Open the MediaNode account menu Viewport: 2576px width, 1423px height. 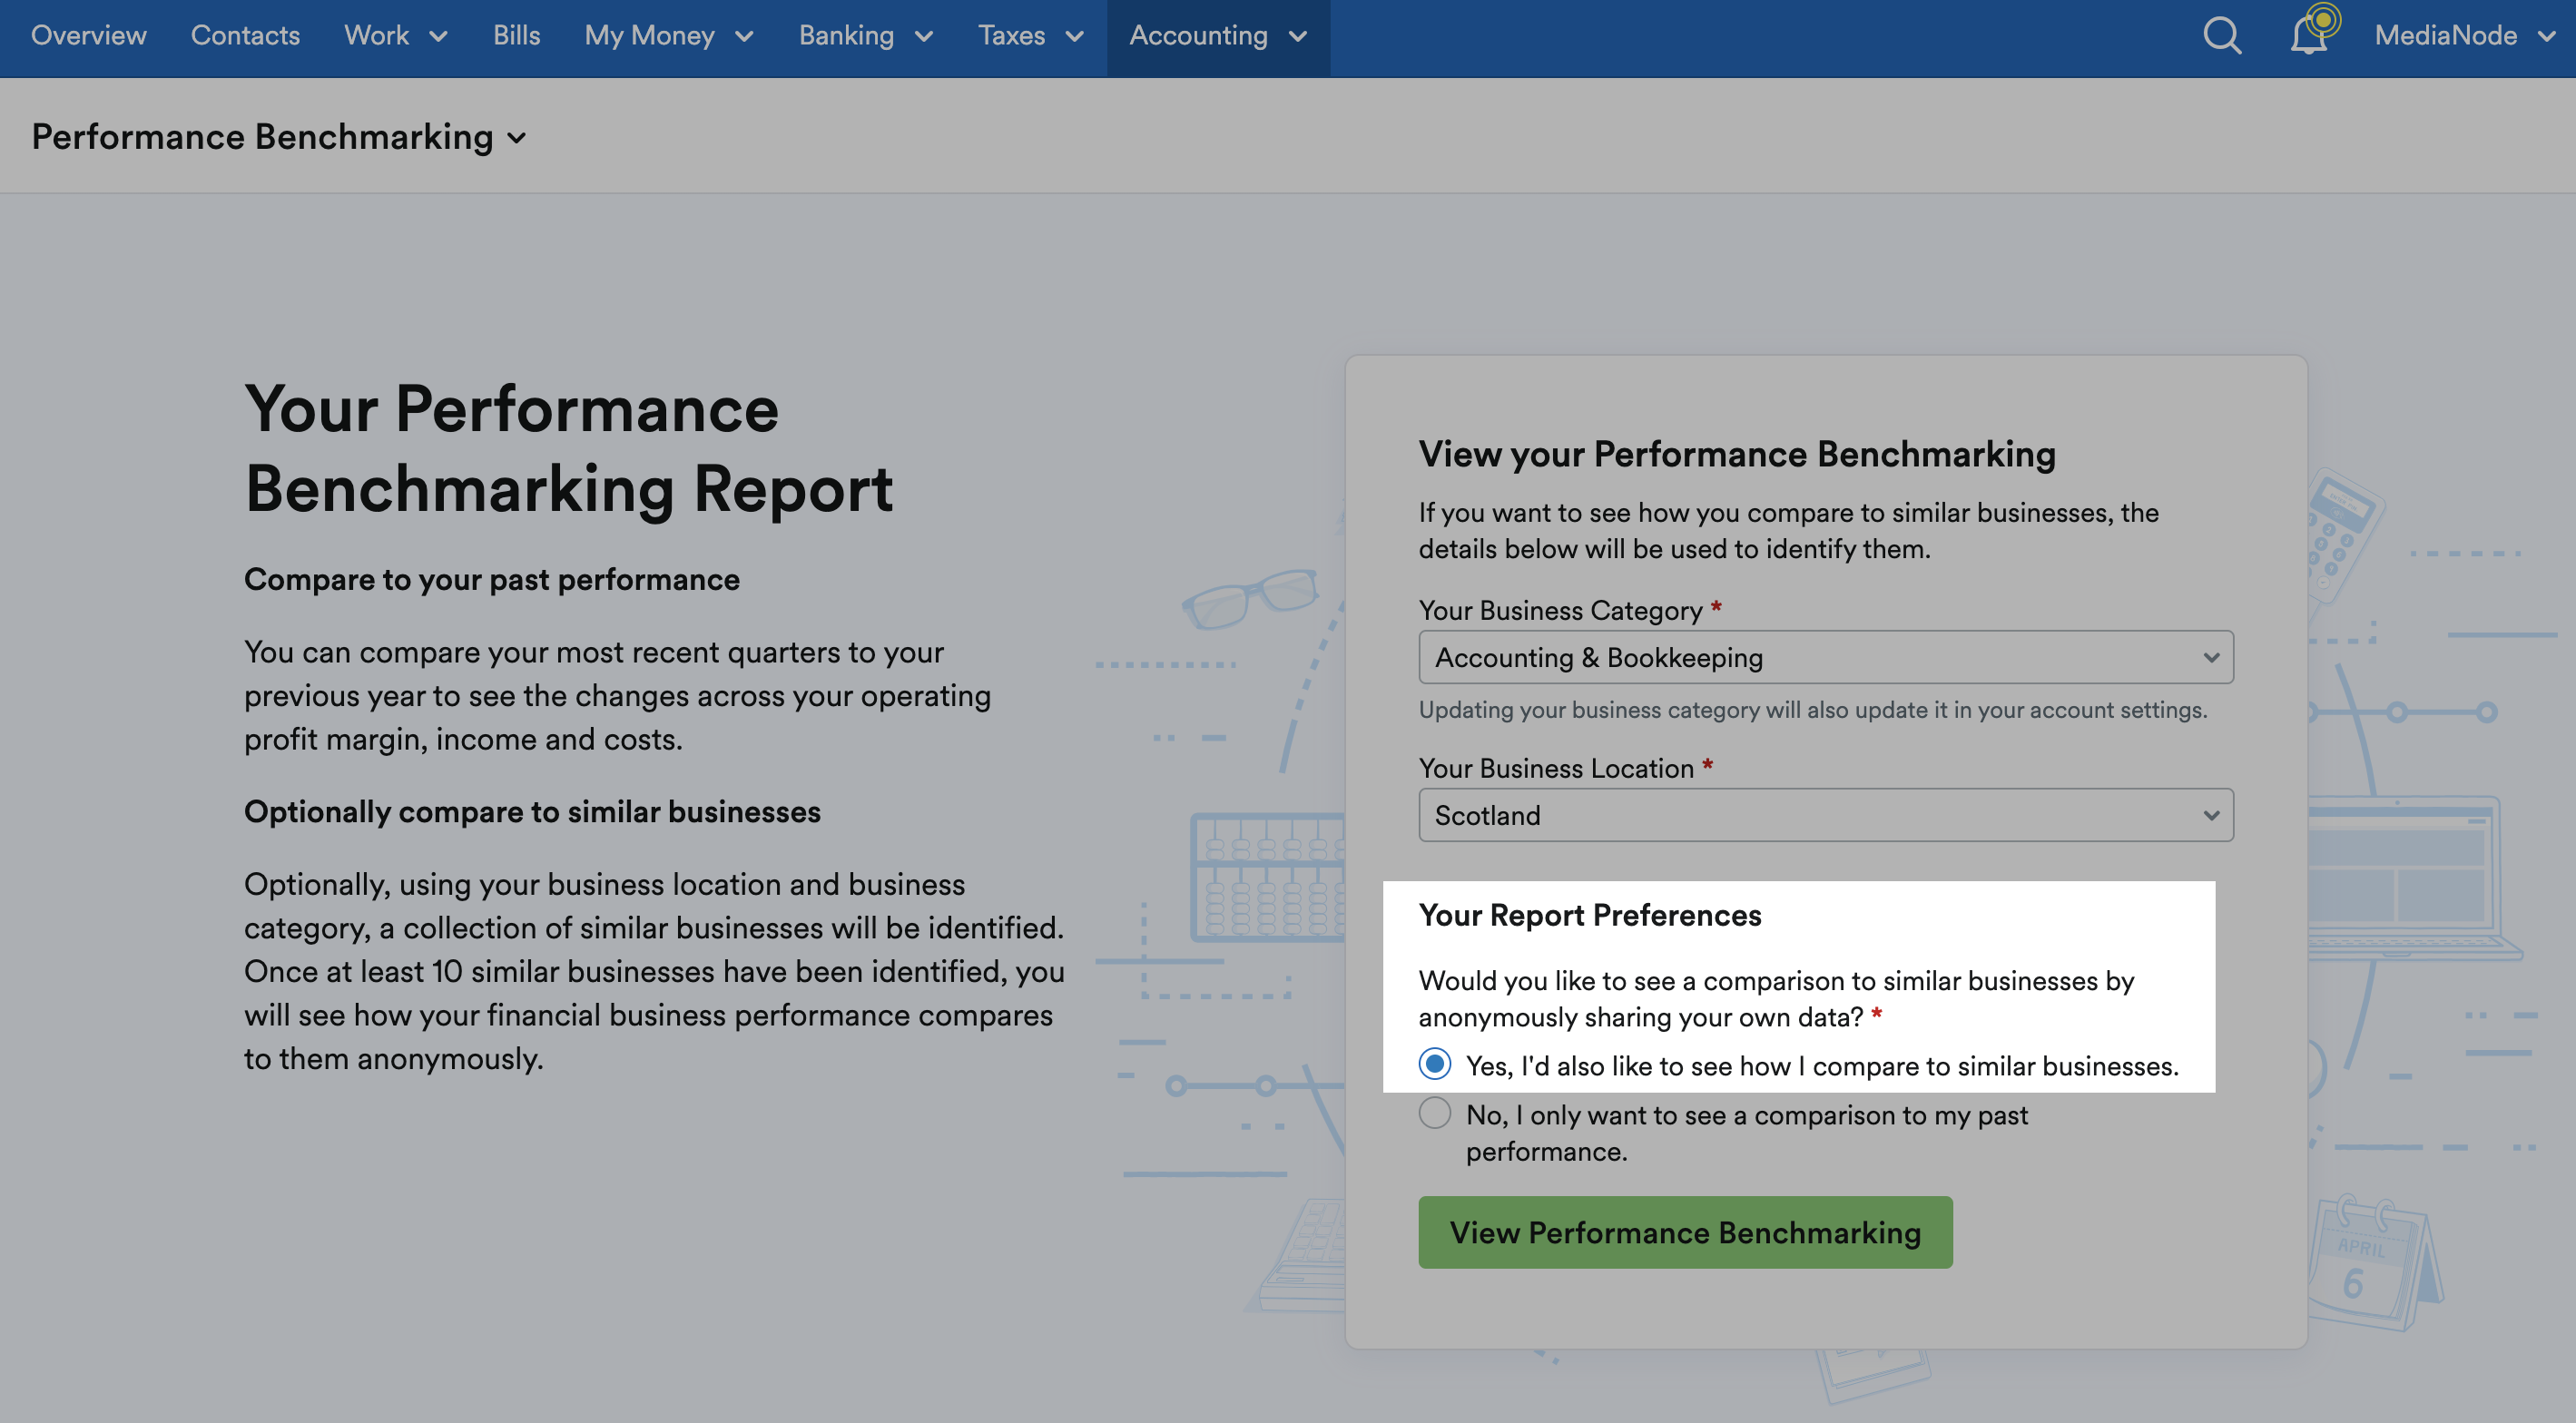coord(2465,36)
